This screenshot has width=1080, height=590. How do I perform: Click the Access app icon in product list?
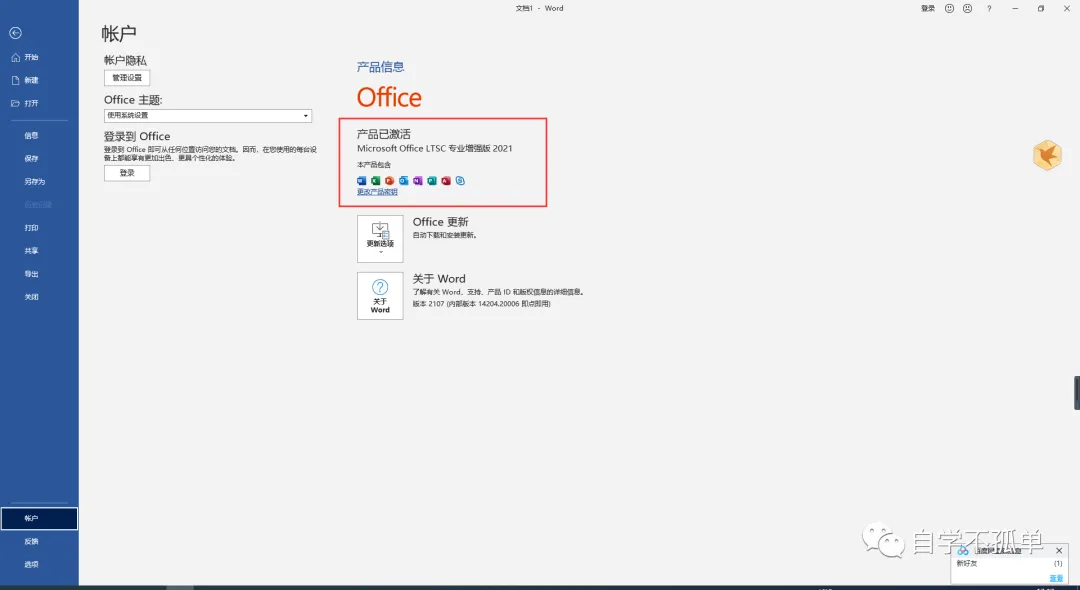446,181
